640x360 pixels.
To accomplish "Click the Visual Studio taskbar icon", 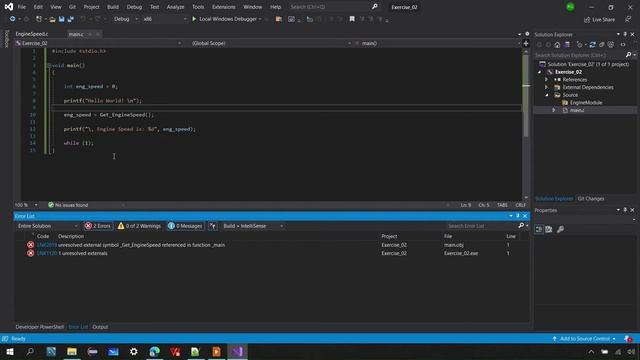I will point(237,351).
